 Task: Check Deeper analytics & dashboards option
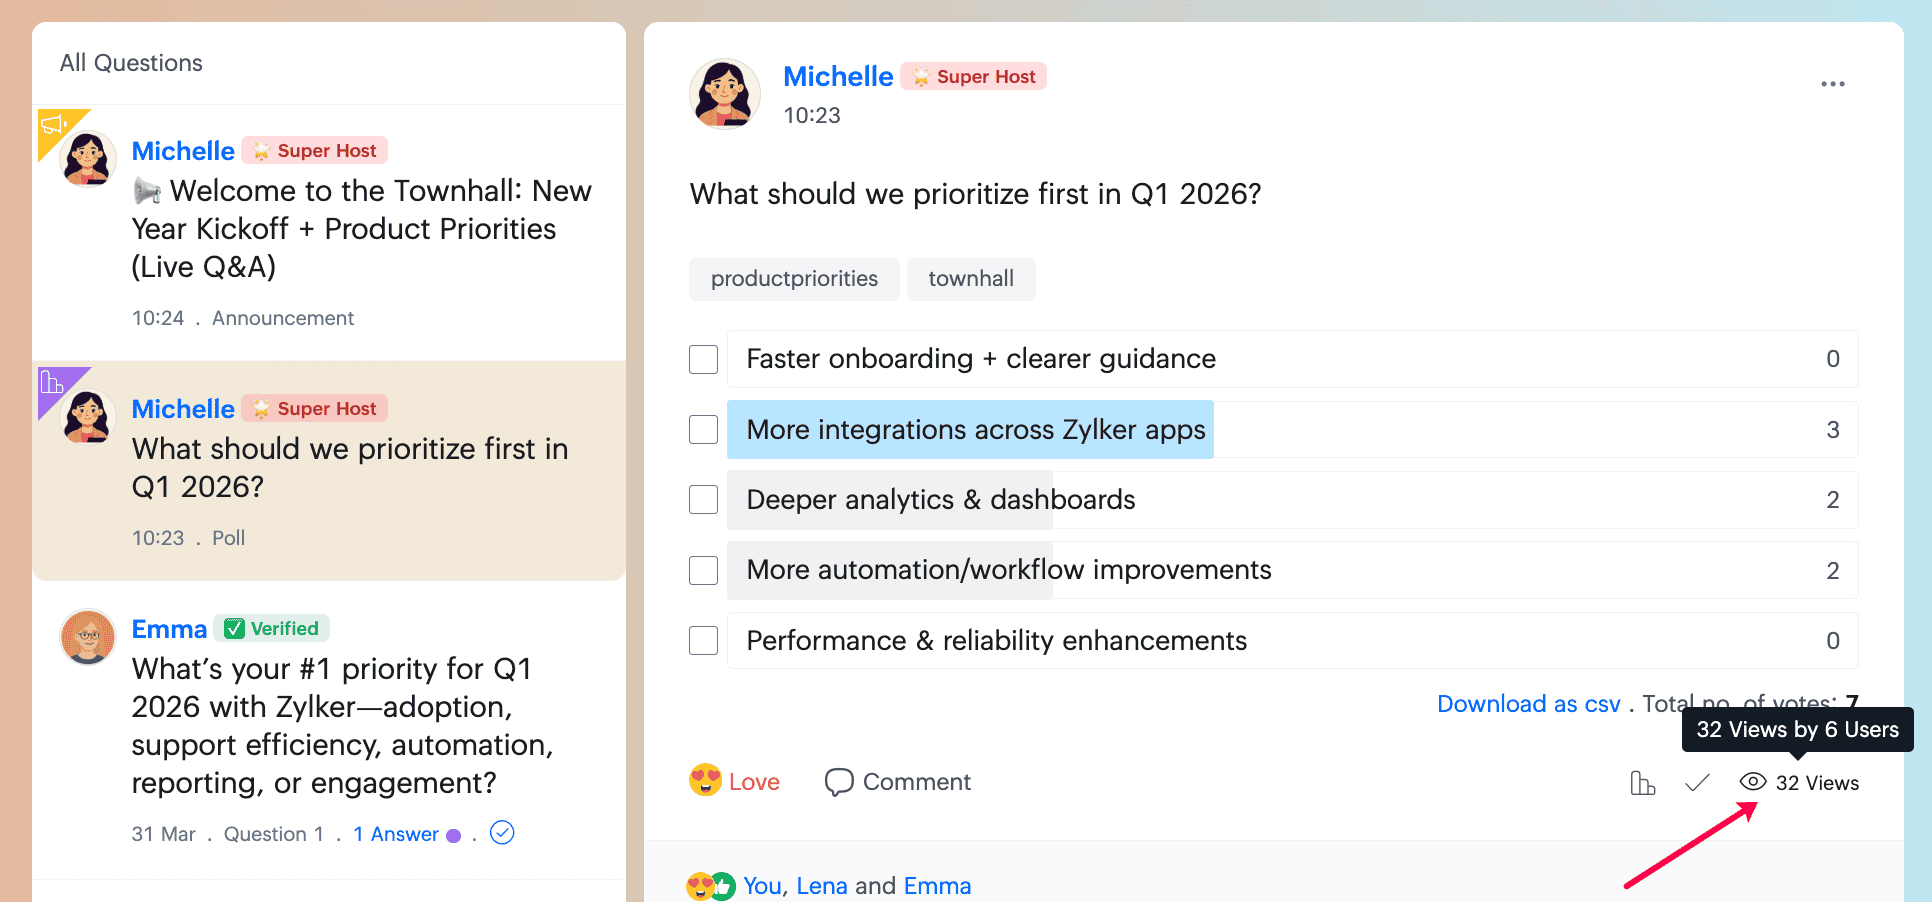pos(703,500)
